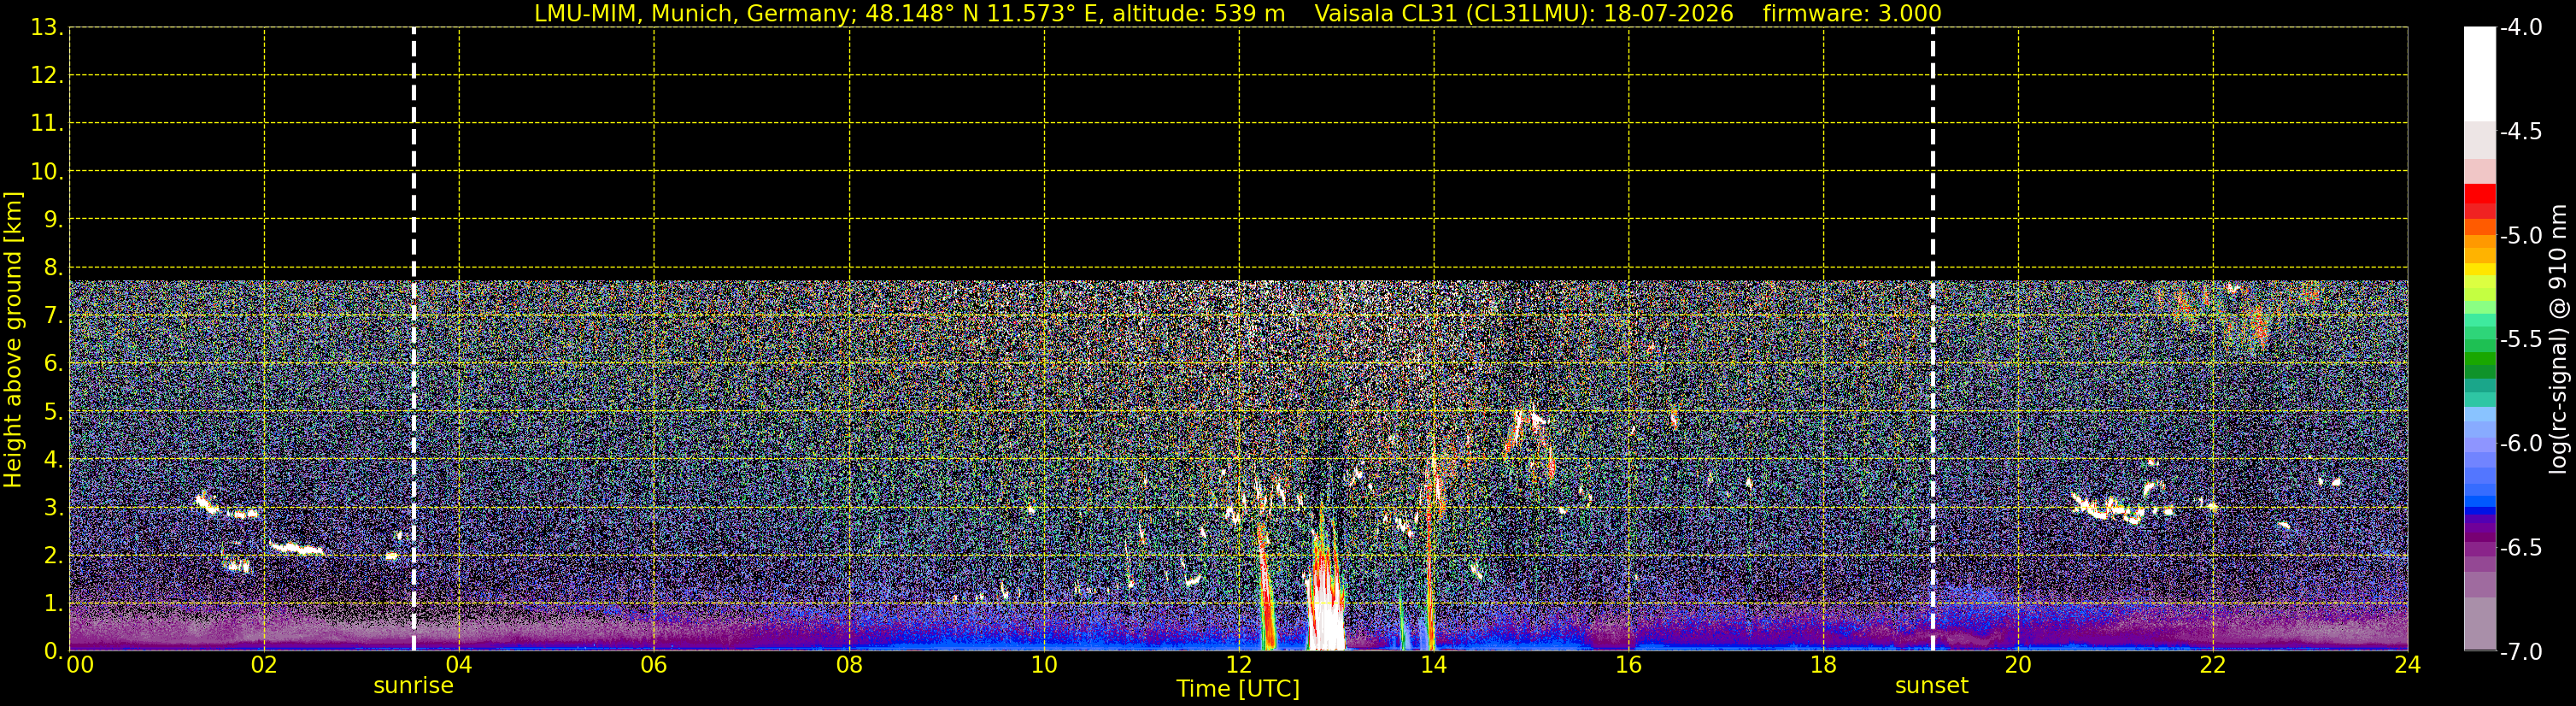Click the '13.' tick on the height axis
This screenshot has height=706, width=2576.
point(47,27)
